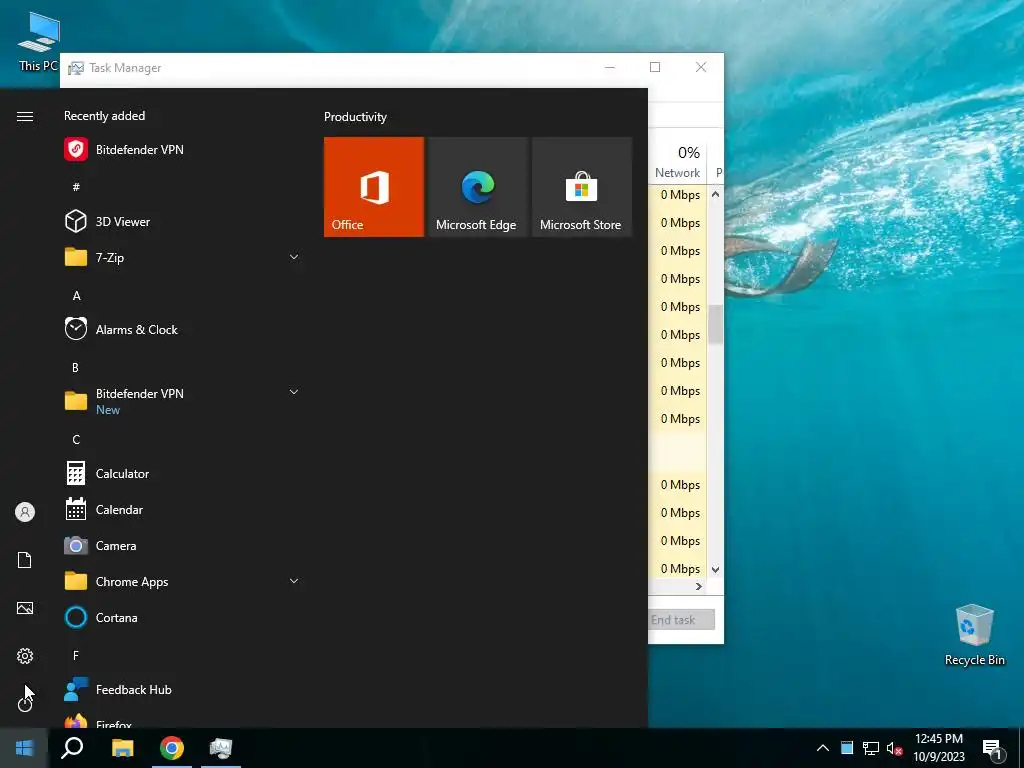Screen dimensions: 1024x768
Task: Switch to Google Chrome on taskbar
Action: (172, 748)
